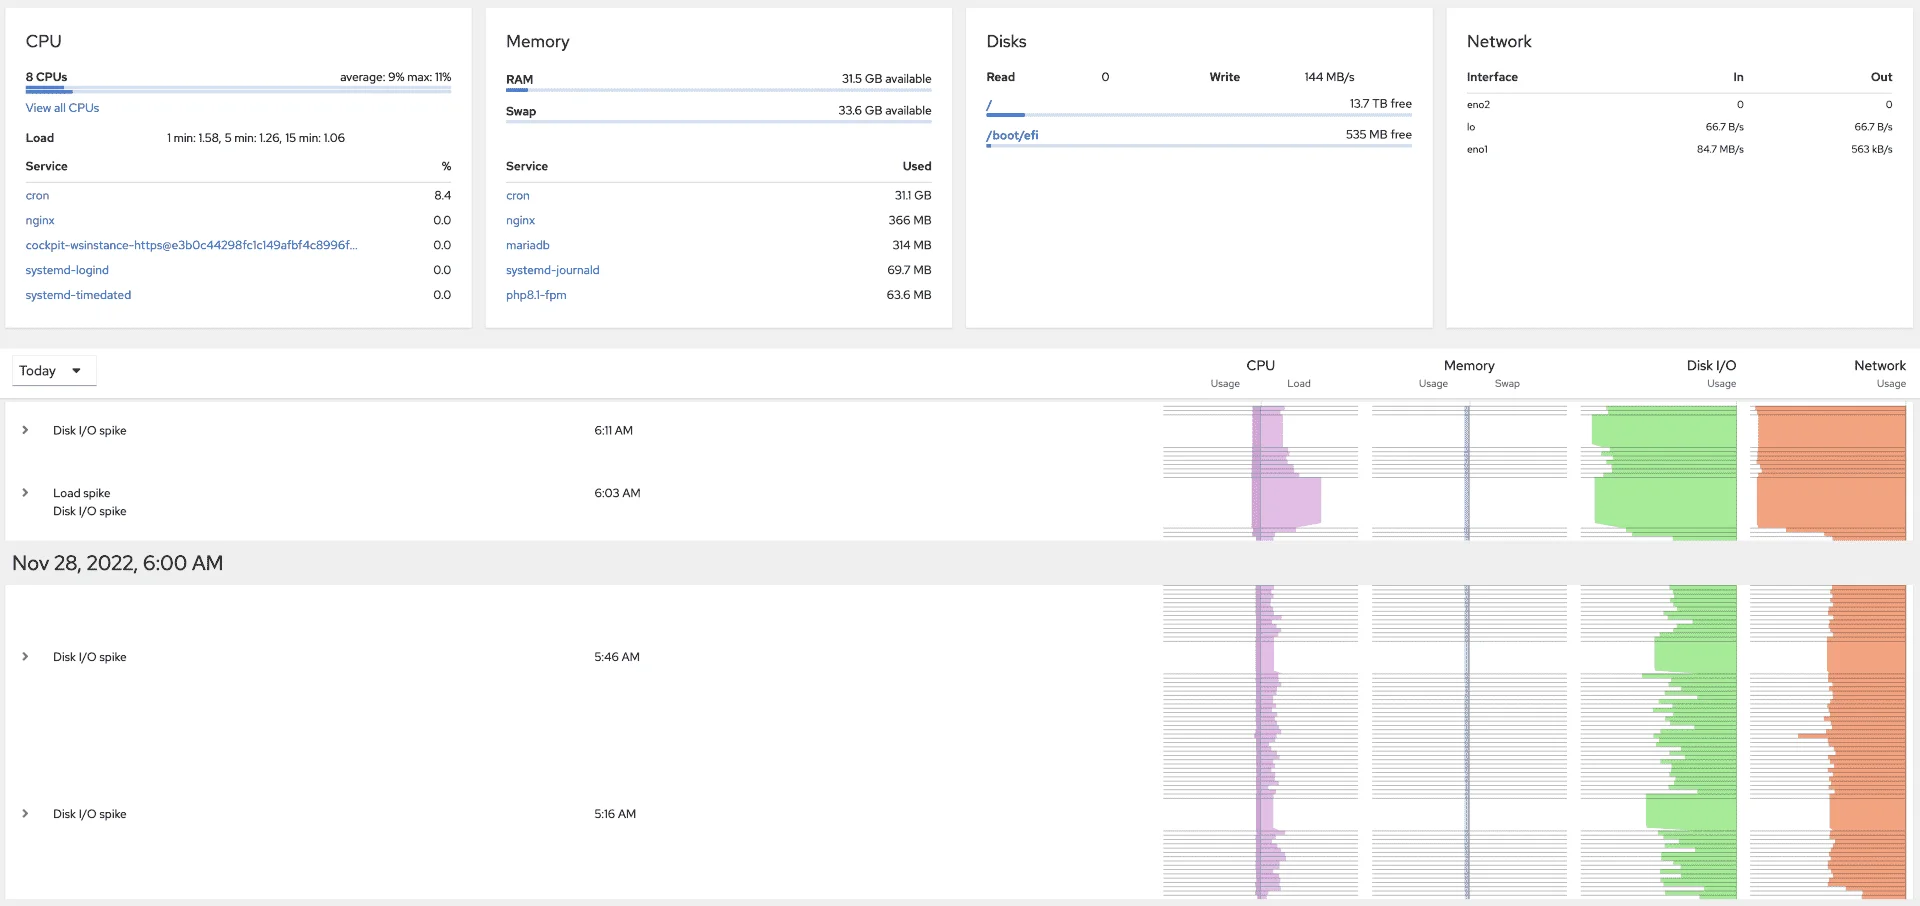This screenshot has height=906, width=1920.
Task: Click the View all CPUs link
Action: [x=62, y=108]
